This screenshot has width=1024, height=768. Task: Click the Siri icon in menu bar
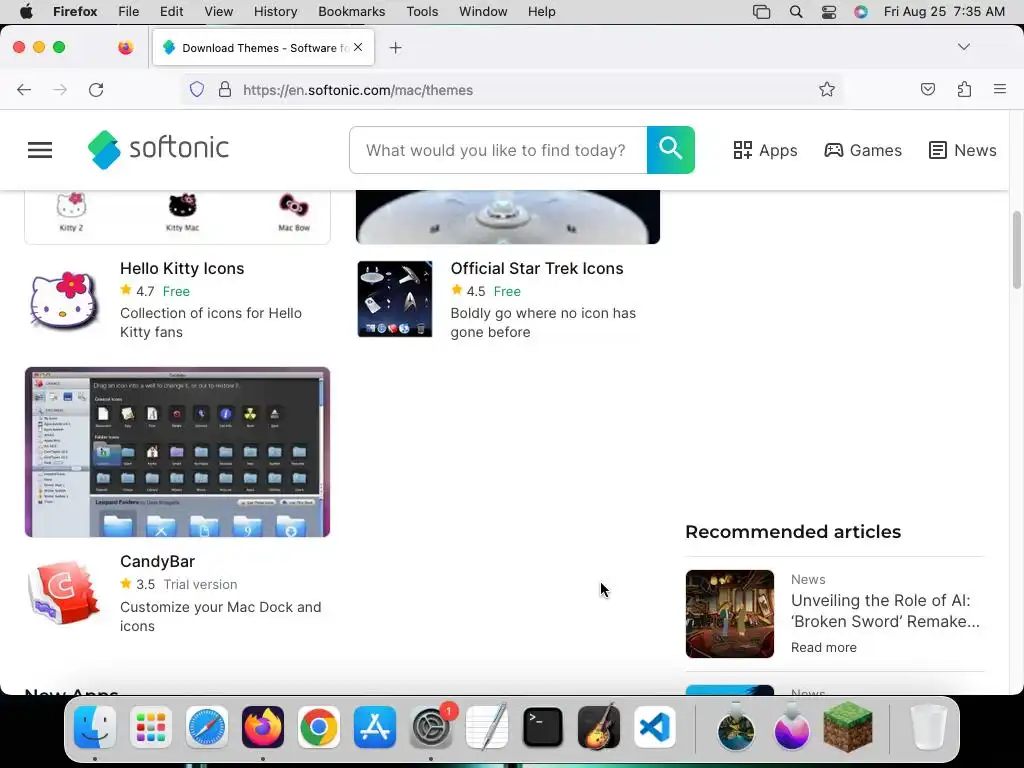tap(861, 12)
